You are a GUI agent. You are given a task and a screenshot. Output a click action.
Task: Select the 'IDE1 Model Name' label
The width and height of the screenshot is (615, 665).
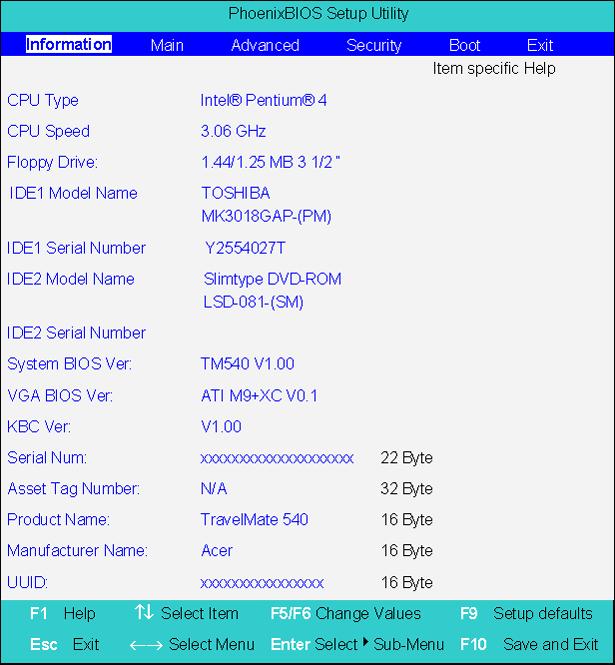point(73,193)
